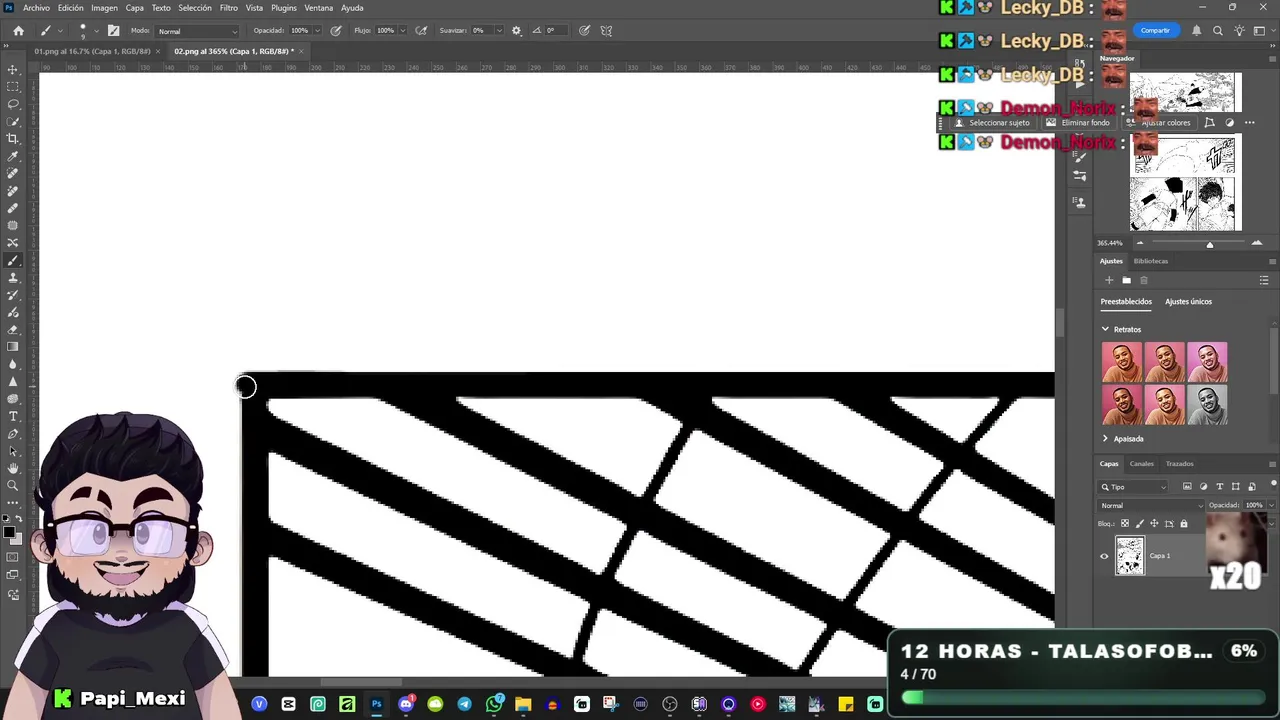Select the Move tool
This screenshot has height=720, width=1280.
[13, 70]
